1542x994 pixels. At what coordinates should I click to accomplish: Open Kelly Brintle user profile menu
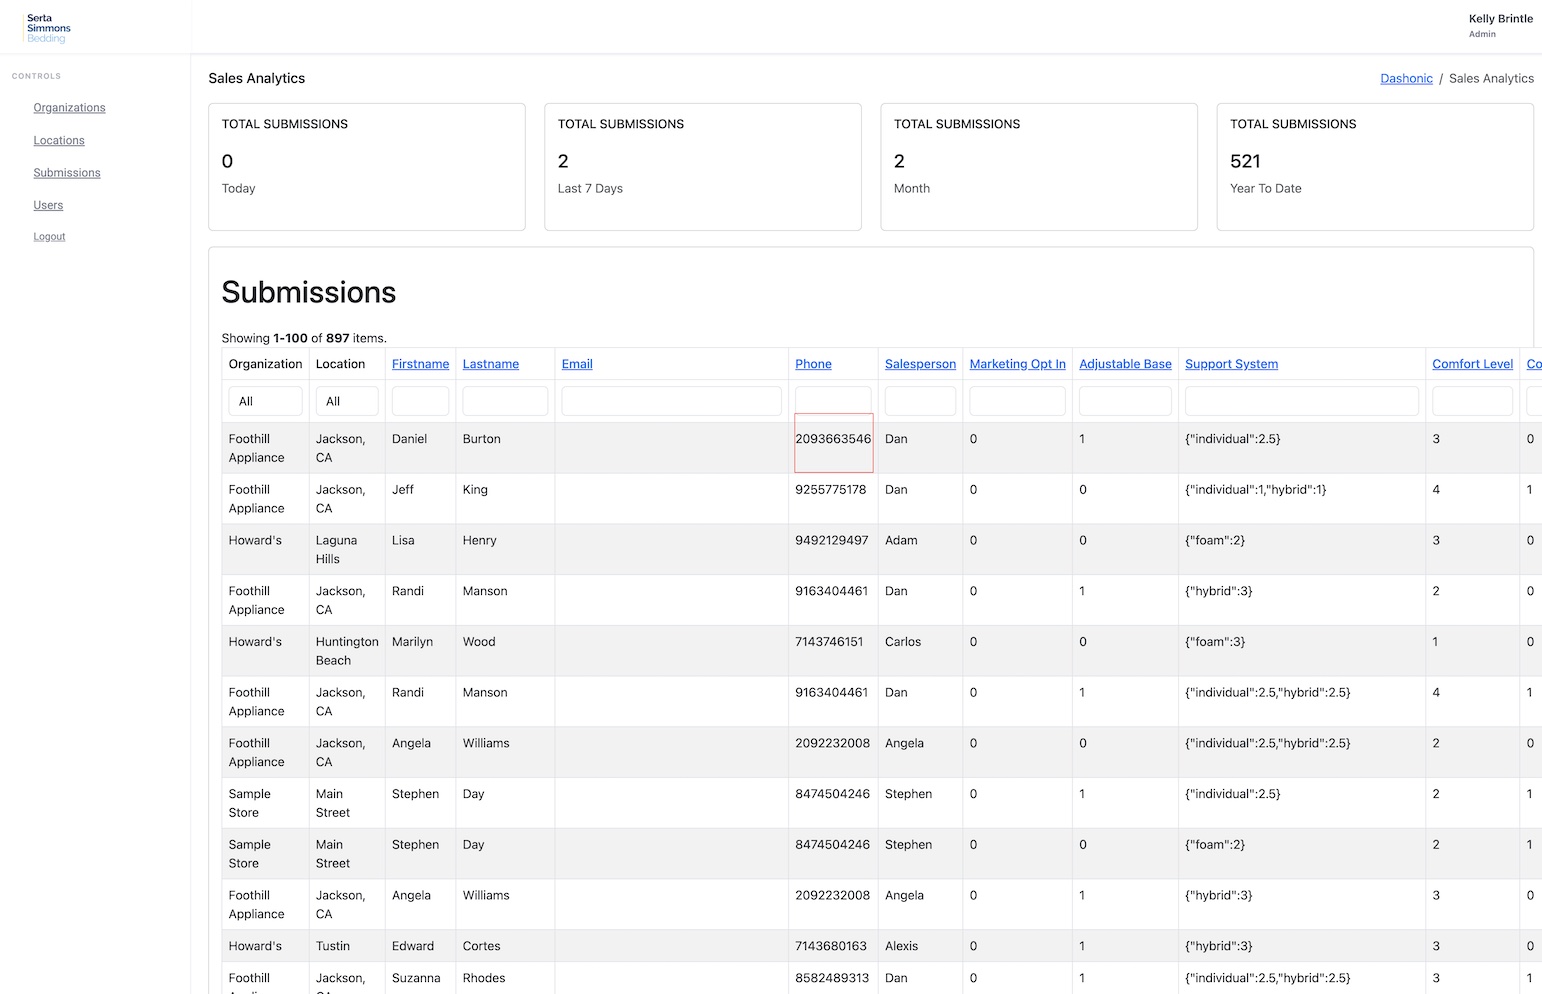coord(1500,25)
